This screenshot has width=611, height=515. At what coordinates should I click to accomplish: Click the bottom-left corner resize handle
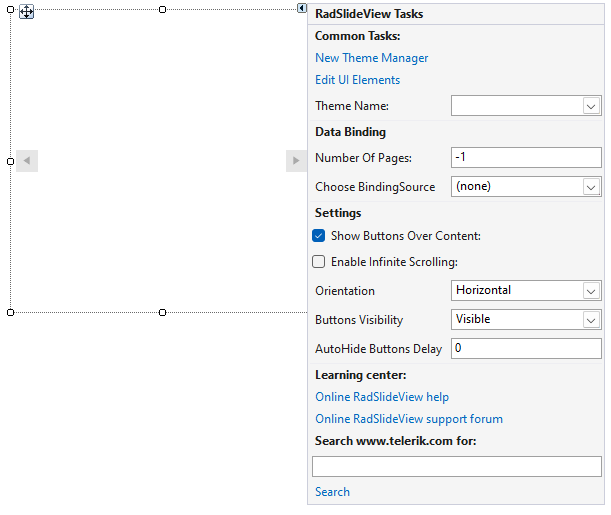(11, 312)
